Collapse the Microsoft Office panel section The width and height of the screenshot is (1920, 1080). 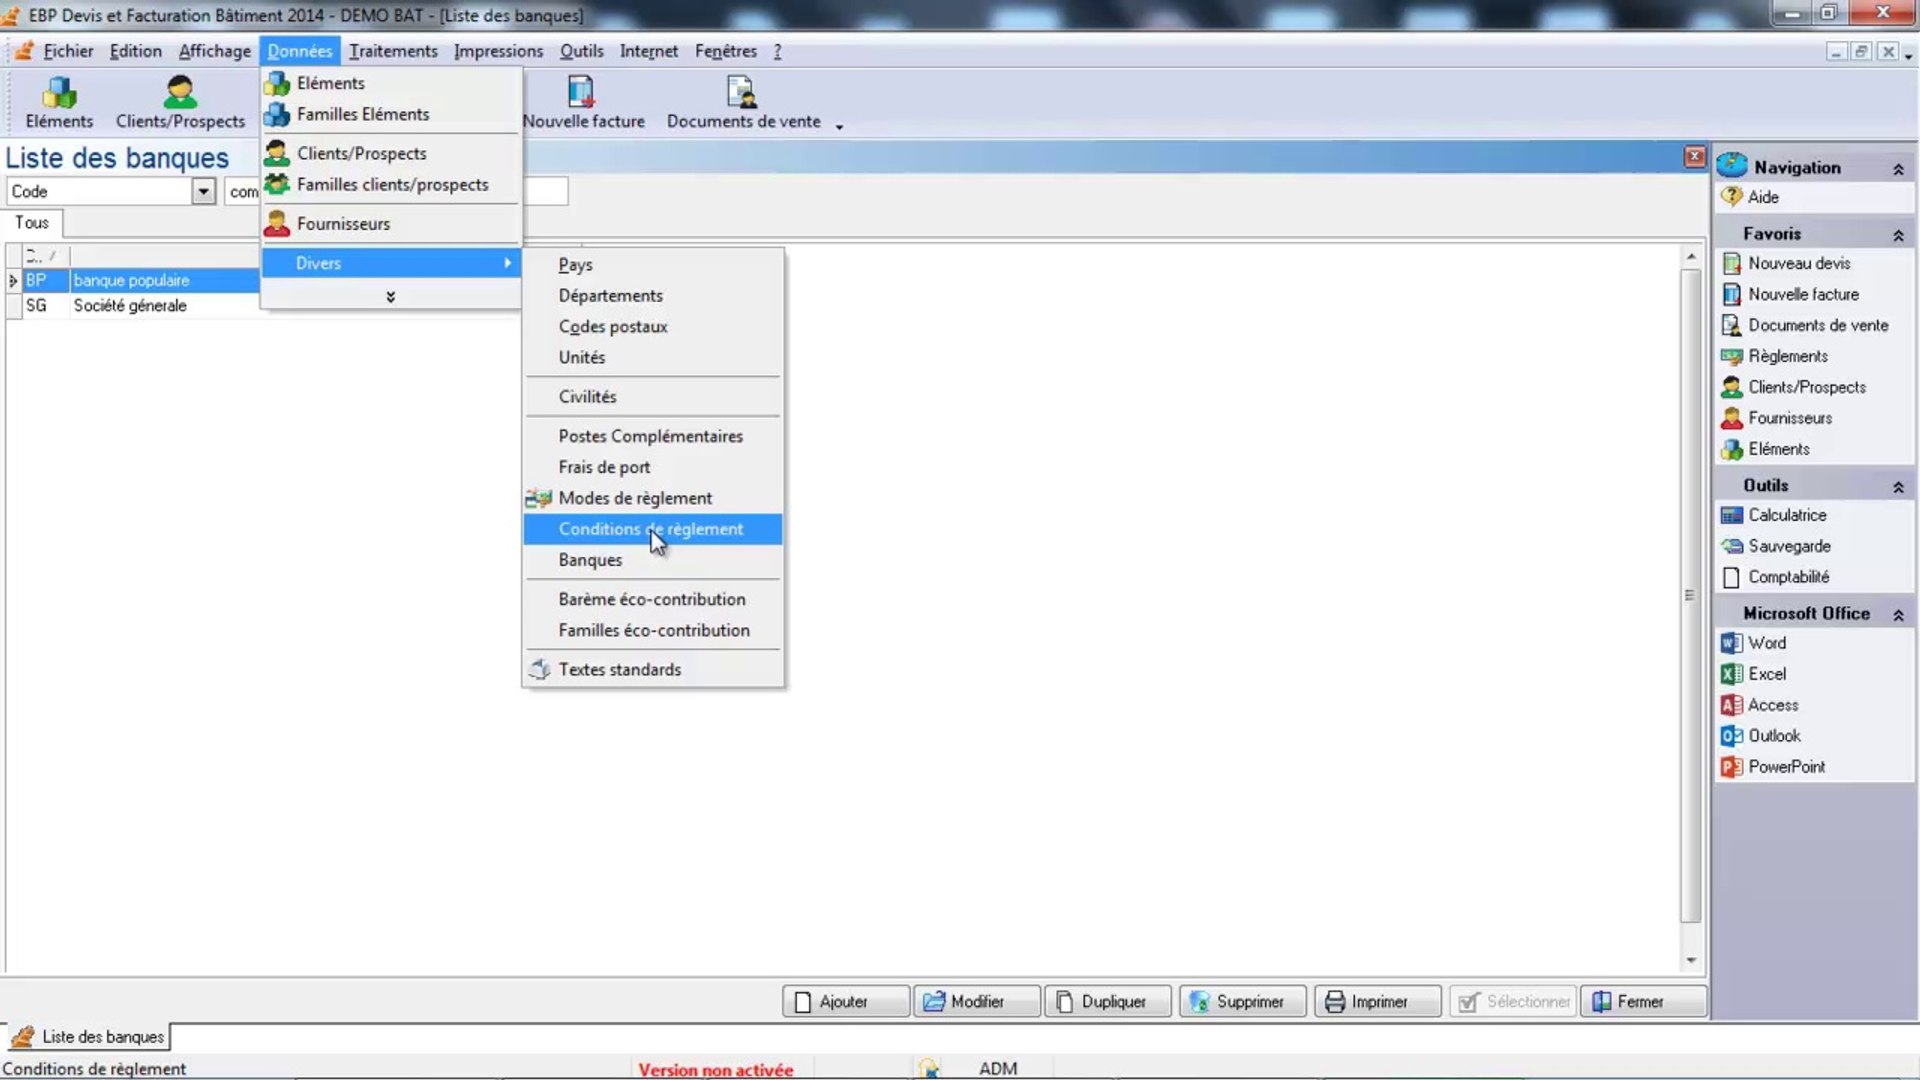pos(1897,615)
